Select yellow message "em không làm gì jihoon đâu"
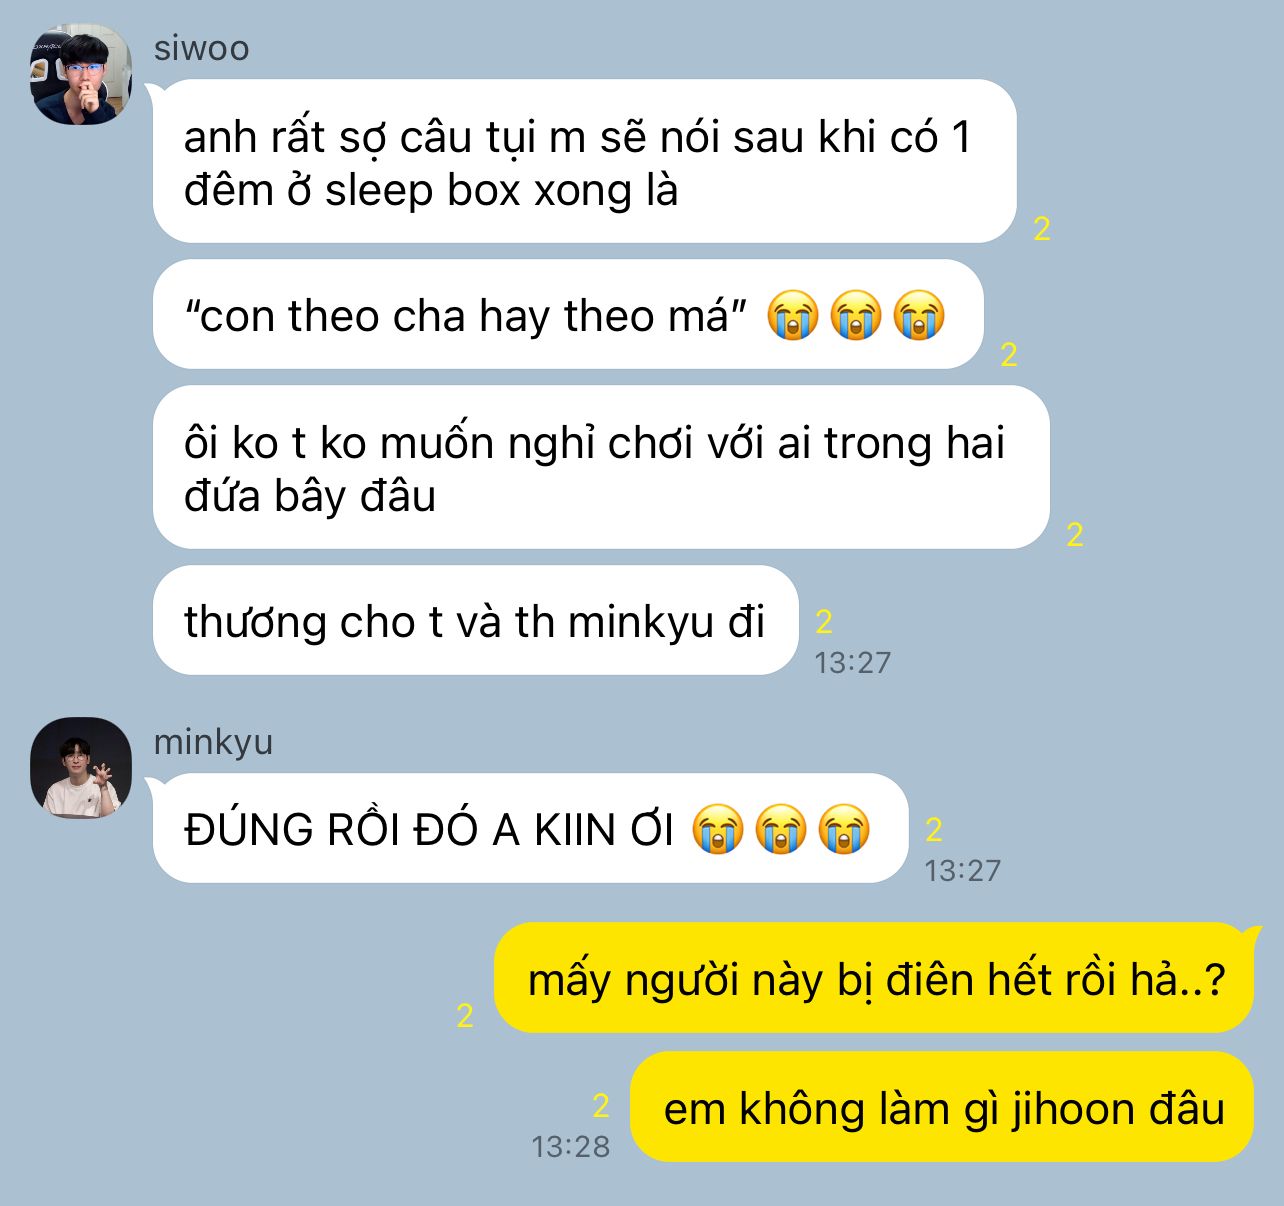This screenshot has height=1206, width=1284. pos(942,1107)
